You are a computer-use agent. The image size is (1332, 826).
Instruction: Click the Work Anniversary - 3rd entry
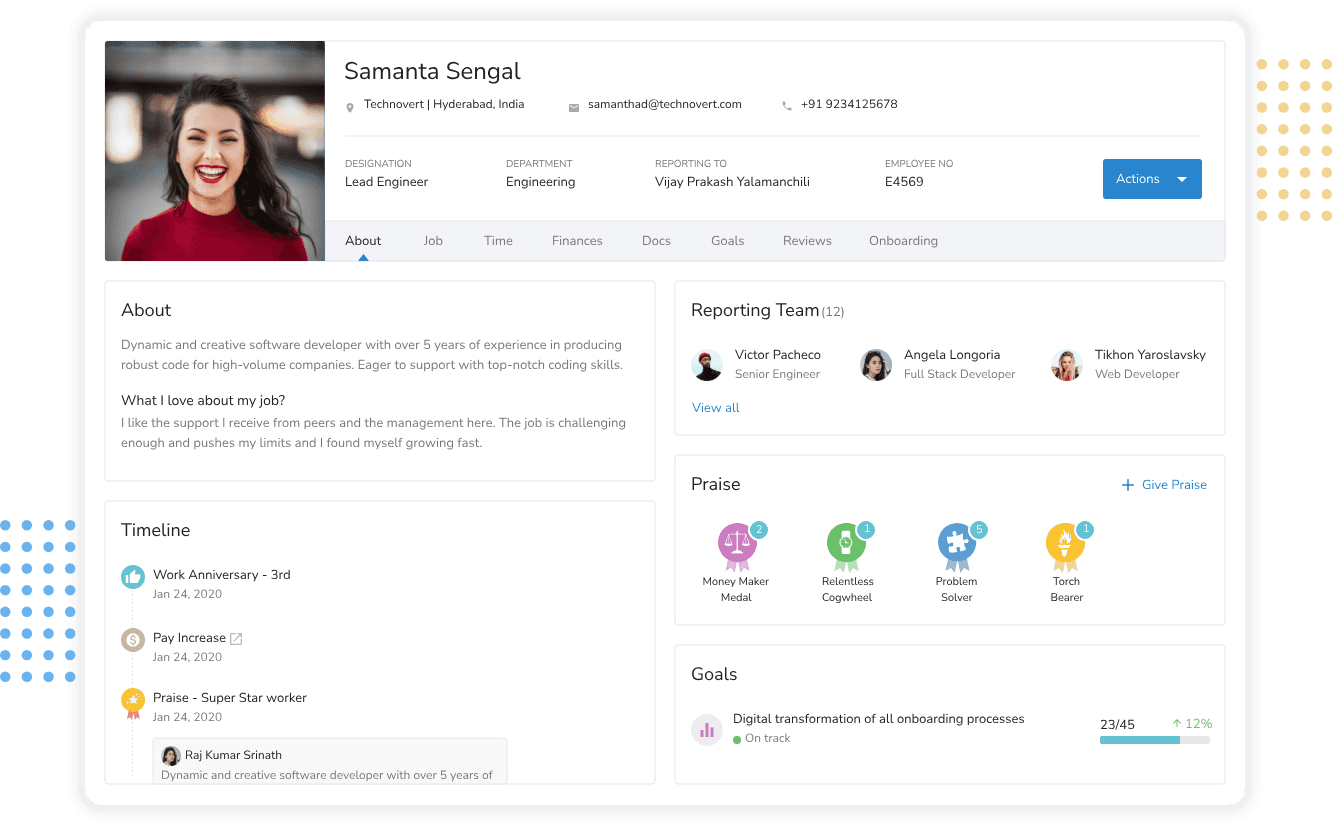pos(222,575)
